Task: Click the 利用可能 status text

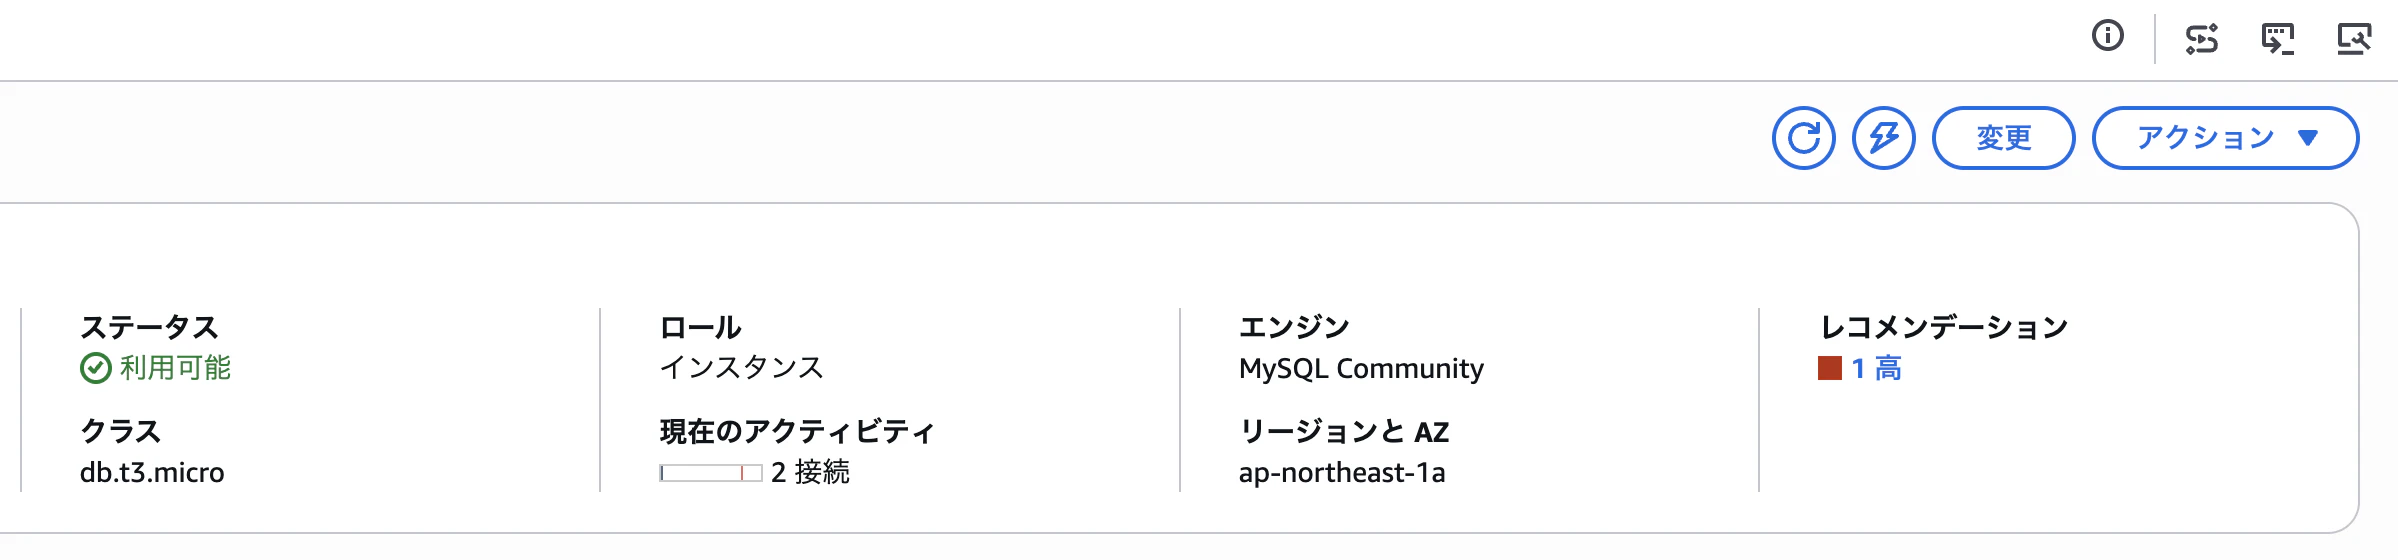Action: [x=175, y=368]
